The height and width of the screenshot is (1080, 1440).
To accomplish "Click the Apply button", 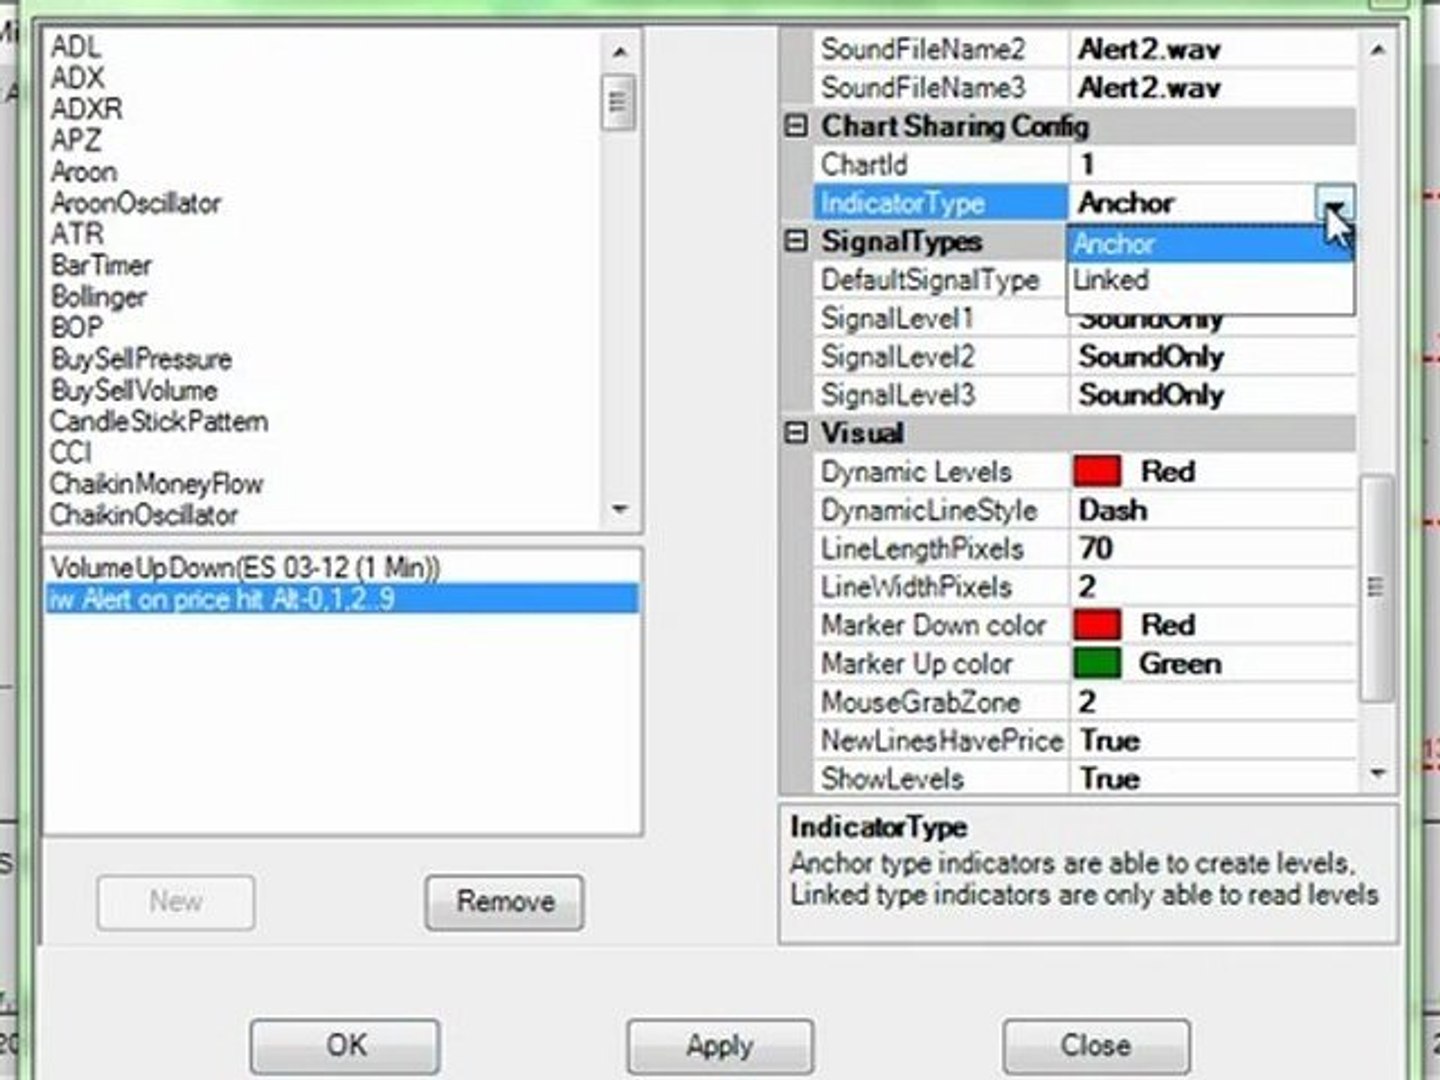I will point(720,1046).
